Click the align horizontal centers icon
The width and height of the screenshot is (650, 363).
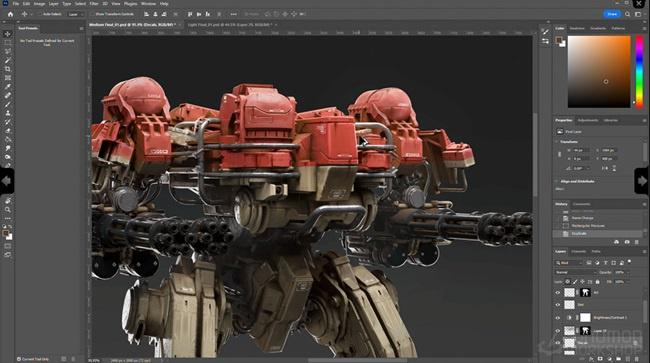[x=155, y=14]
